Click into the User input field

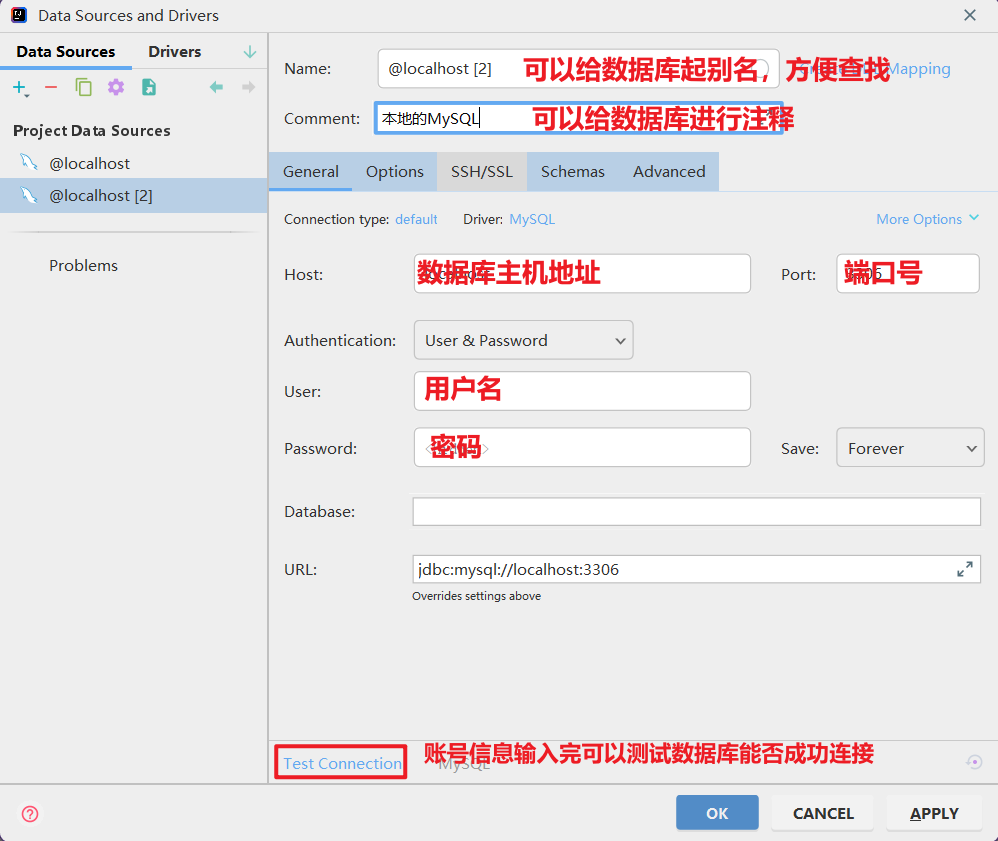click(582, 391)
